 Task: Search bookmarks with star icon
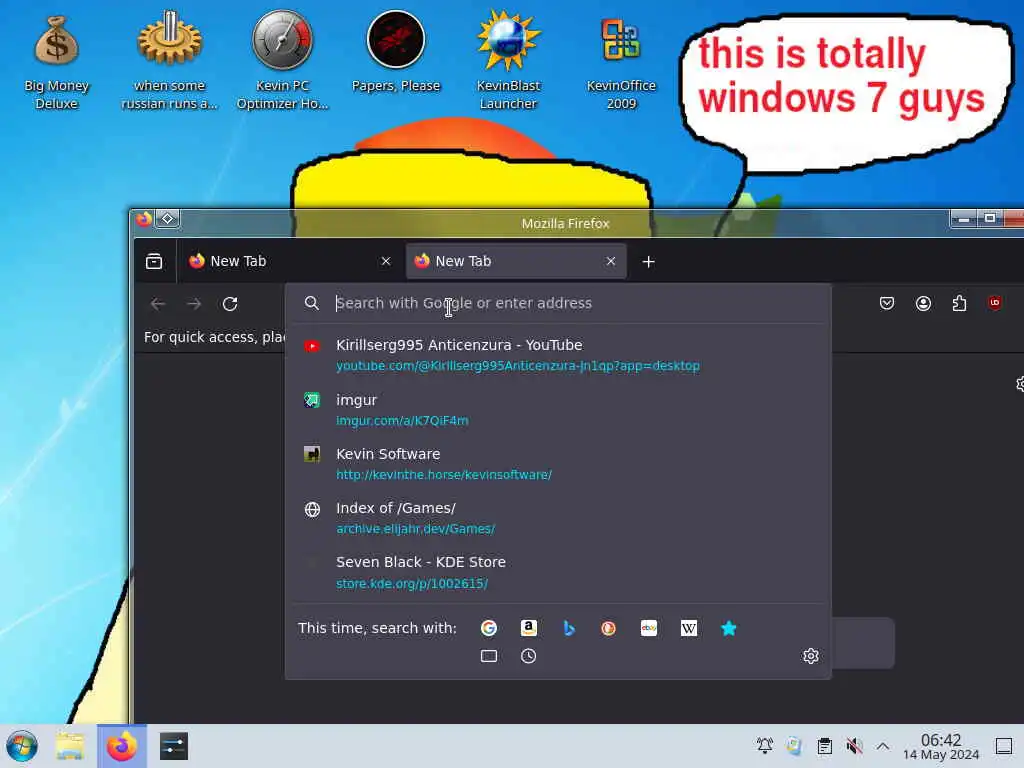click(x=729, y=628)
